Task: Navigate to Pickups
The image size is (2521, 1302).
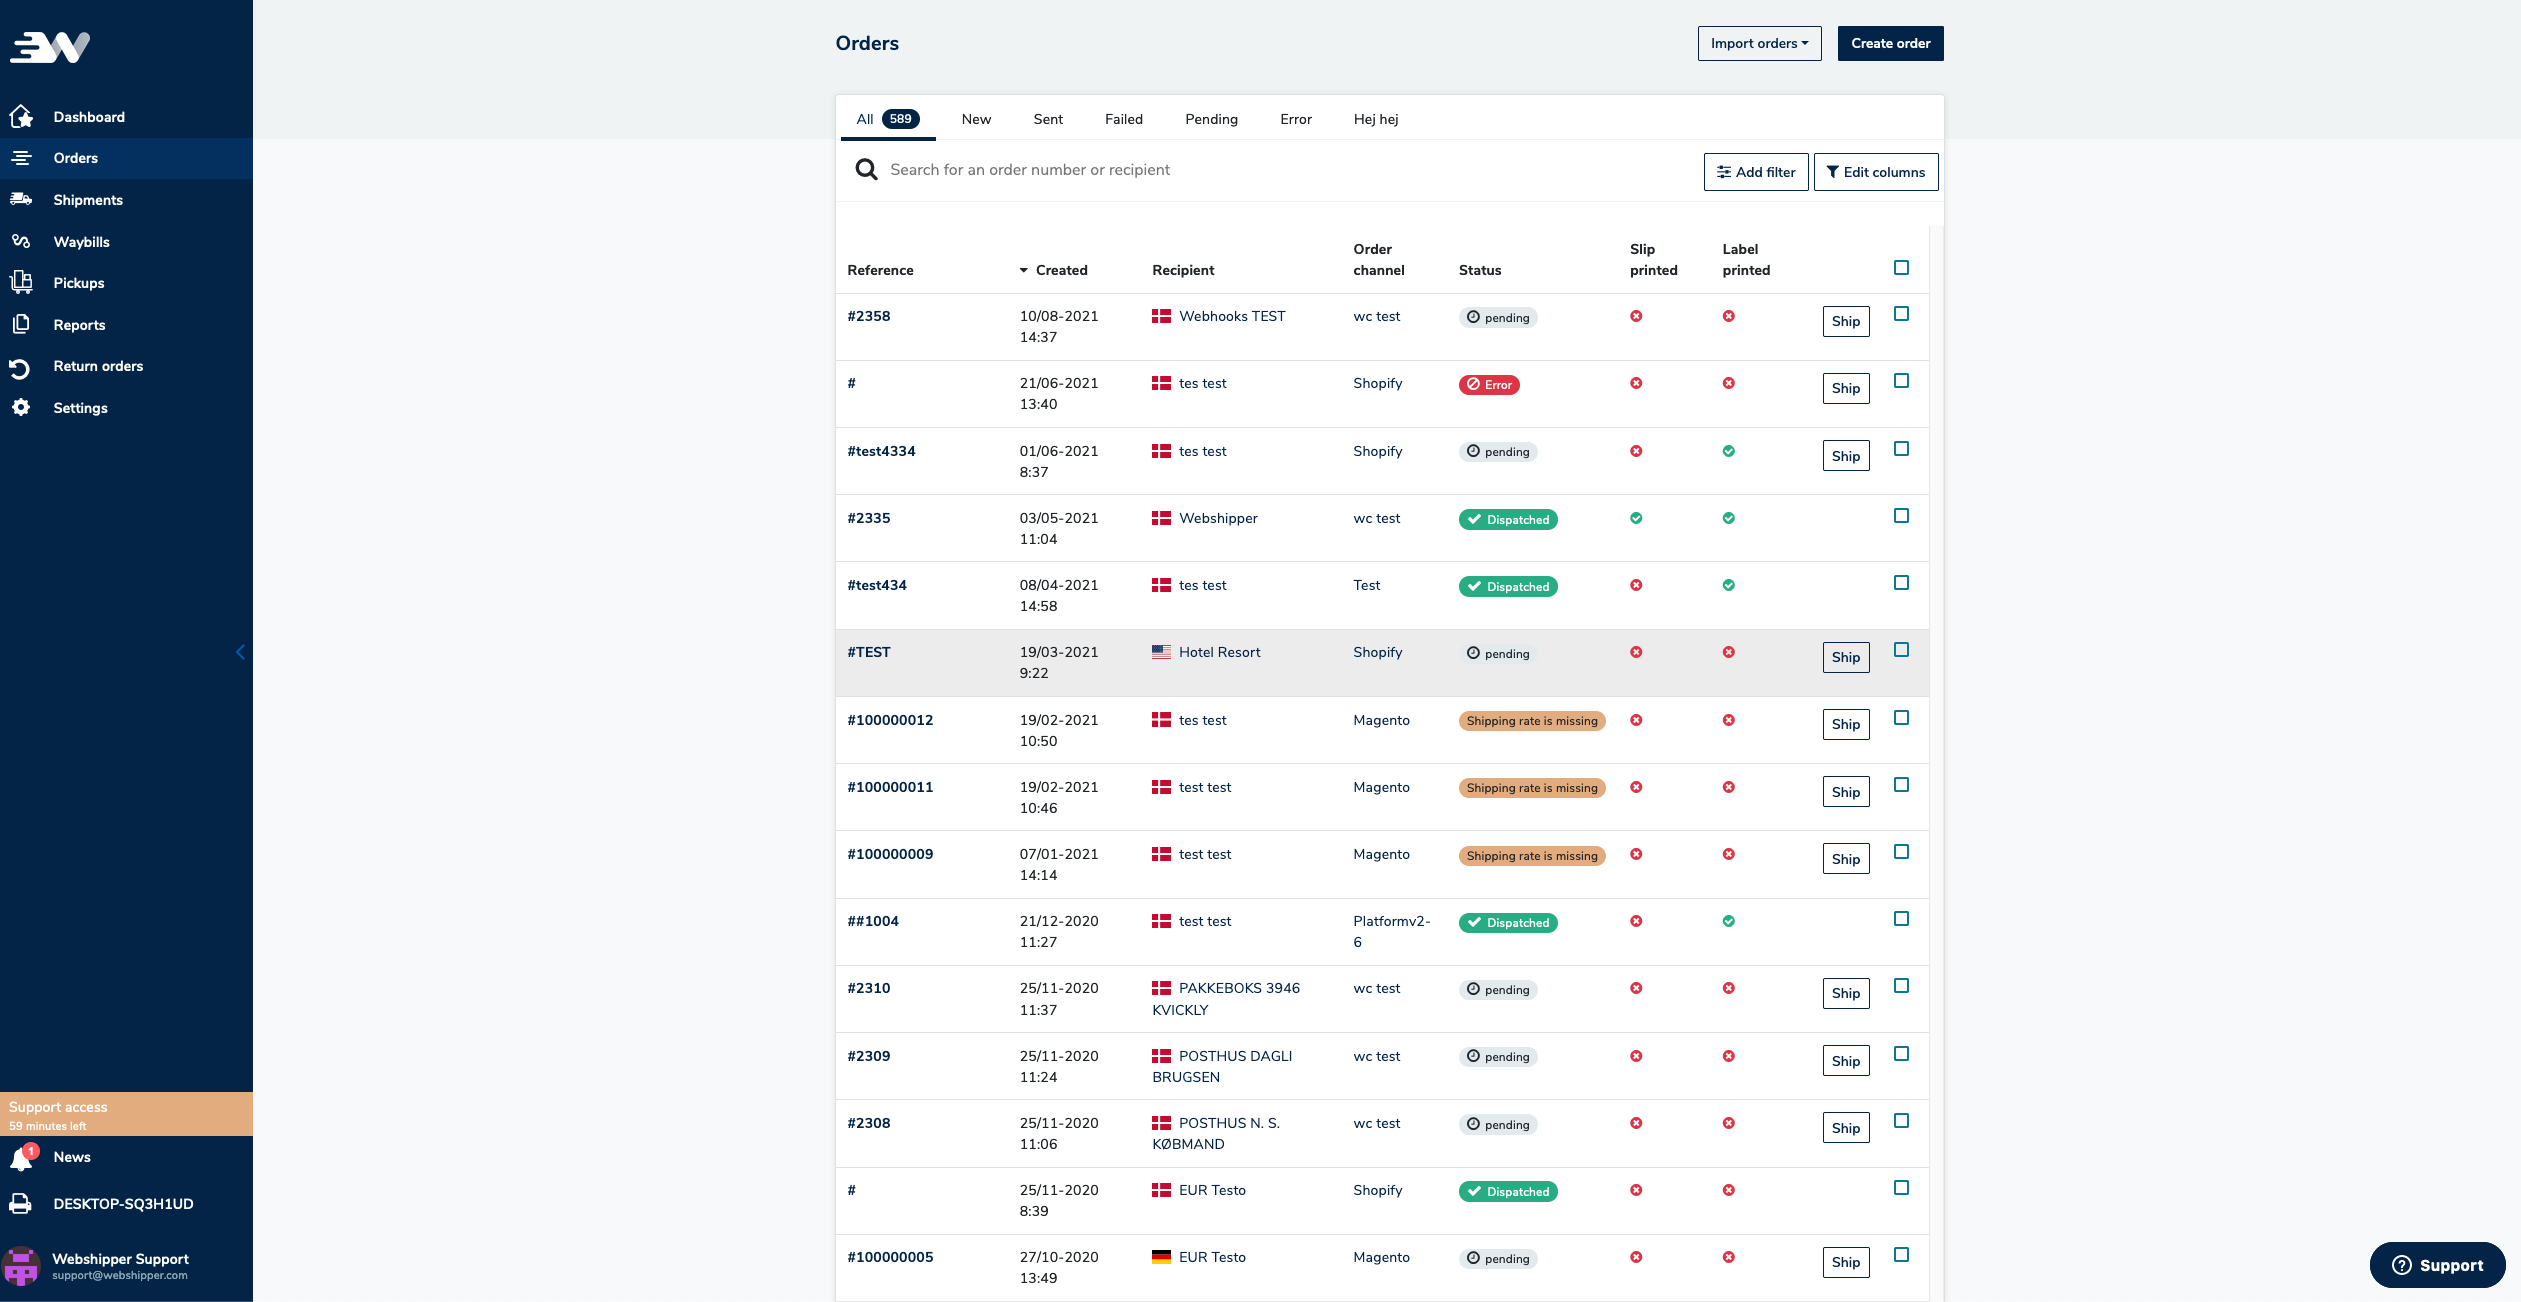Action: (x=79, y=283)
